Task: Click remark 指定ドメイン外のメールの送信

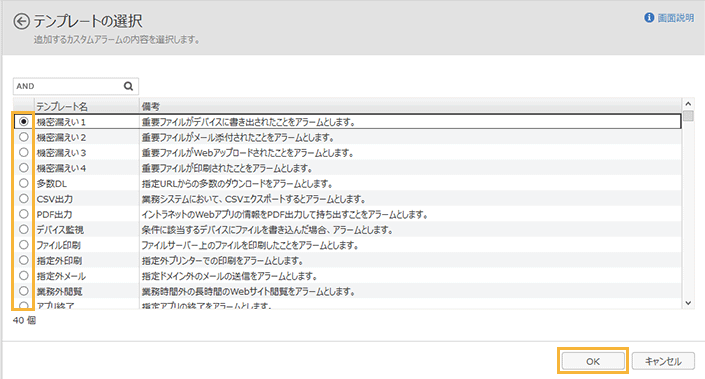Action: pos(230,276)
